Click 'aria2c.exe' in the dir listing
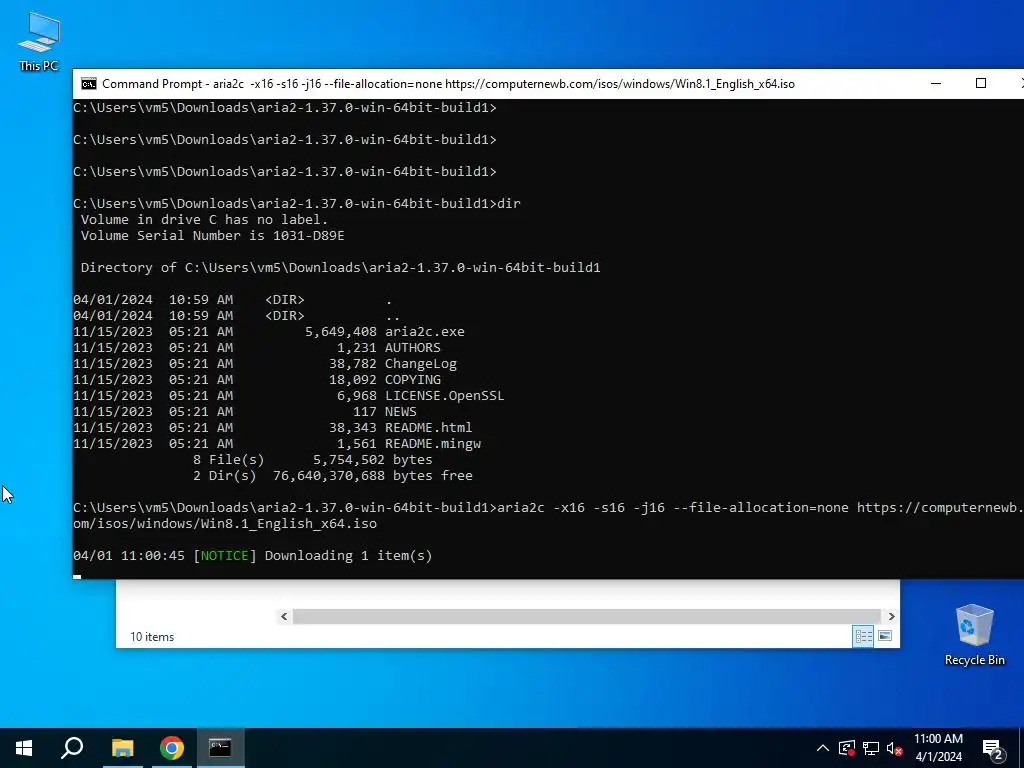 [424, 332]
